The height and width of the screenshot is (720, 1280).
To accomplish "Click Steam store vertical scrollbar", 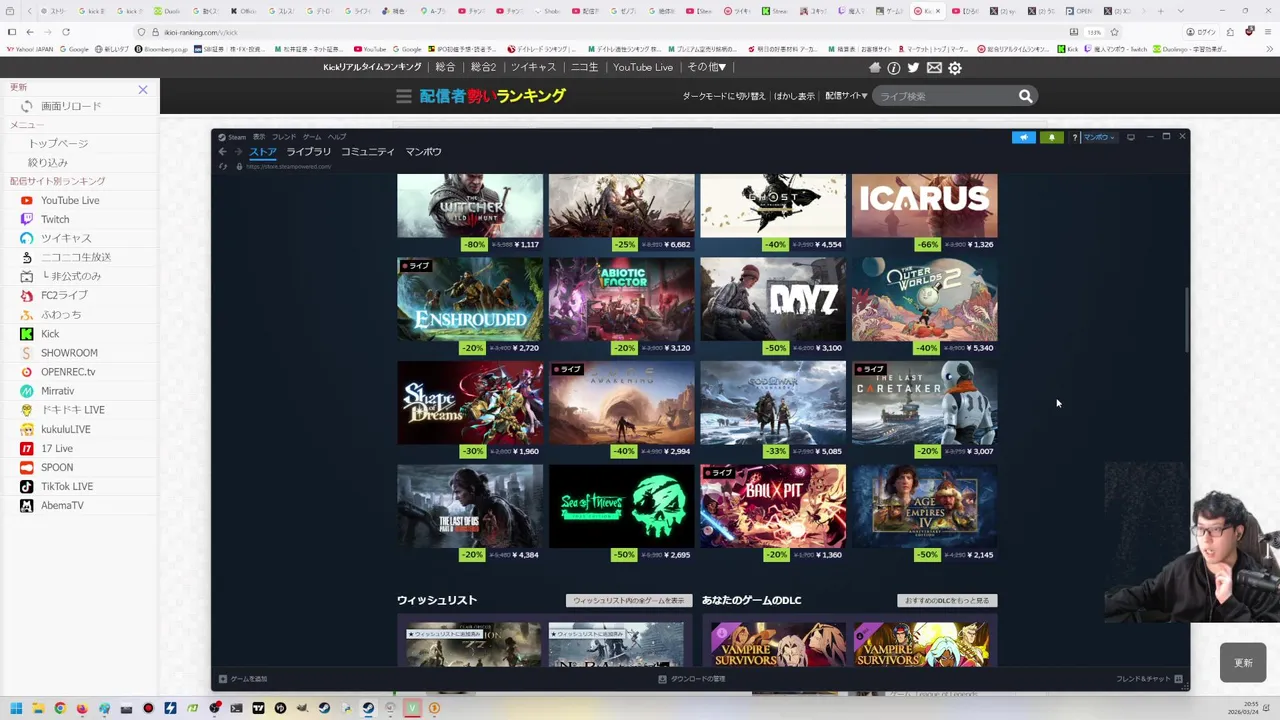I will (x=1186, y=320).
